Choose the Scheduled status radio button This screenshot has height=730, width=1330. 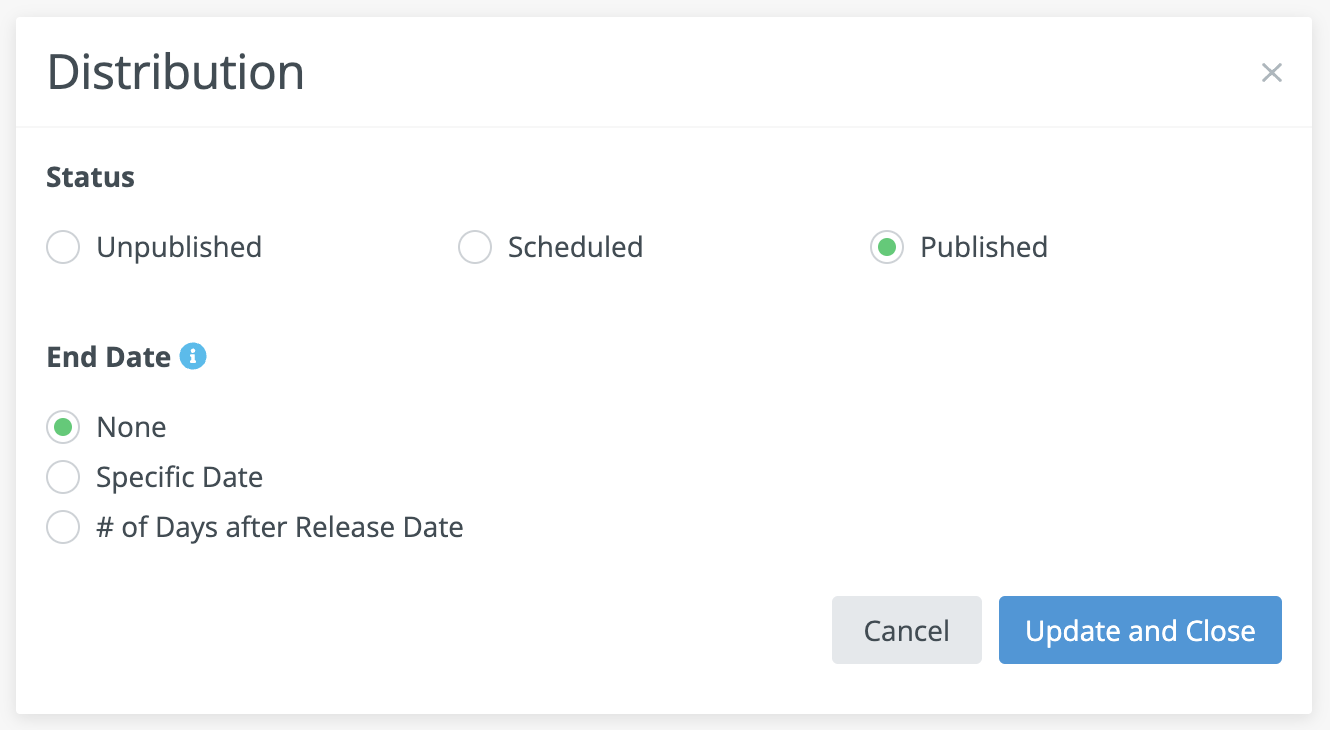click(x=475, y=247)
